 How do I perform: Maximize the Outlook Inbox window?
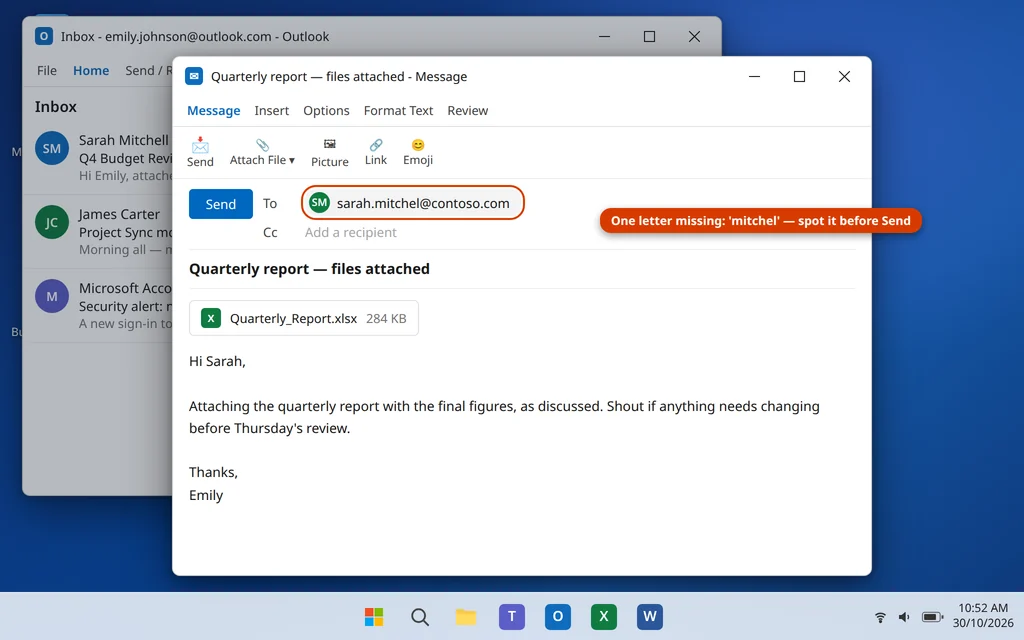click(649, 37)
